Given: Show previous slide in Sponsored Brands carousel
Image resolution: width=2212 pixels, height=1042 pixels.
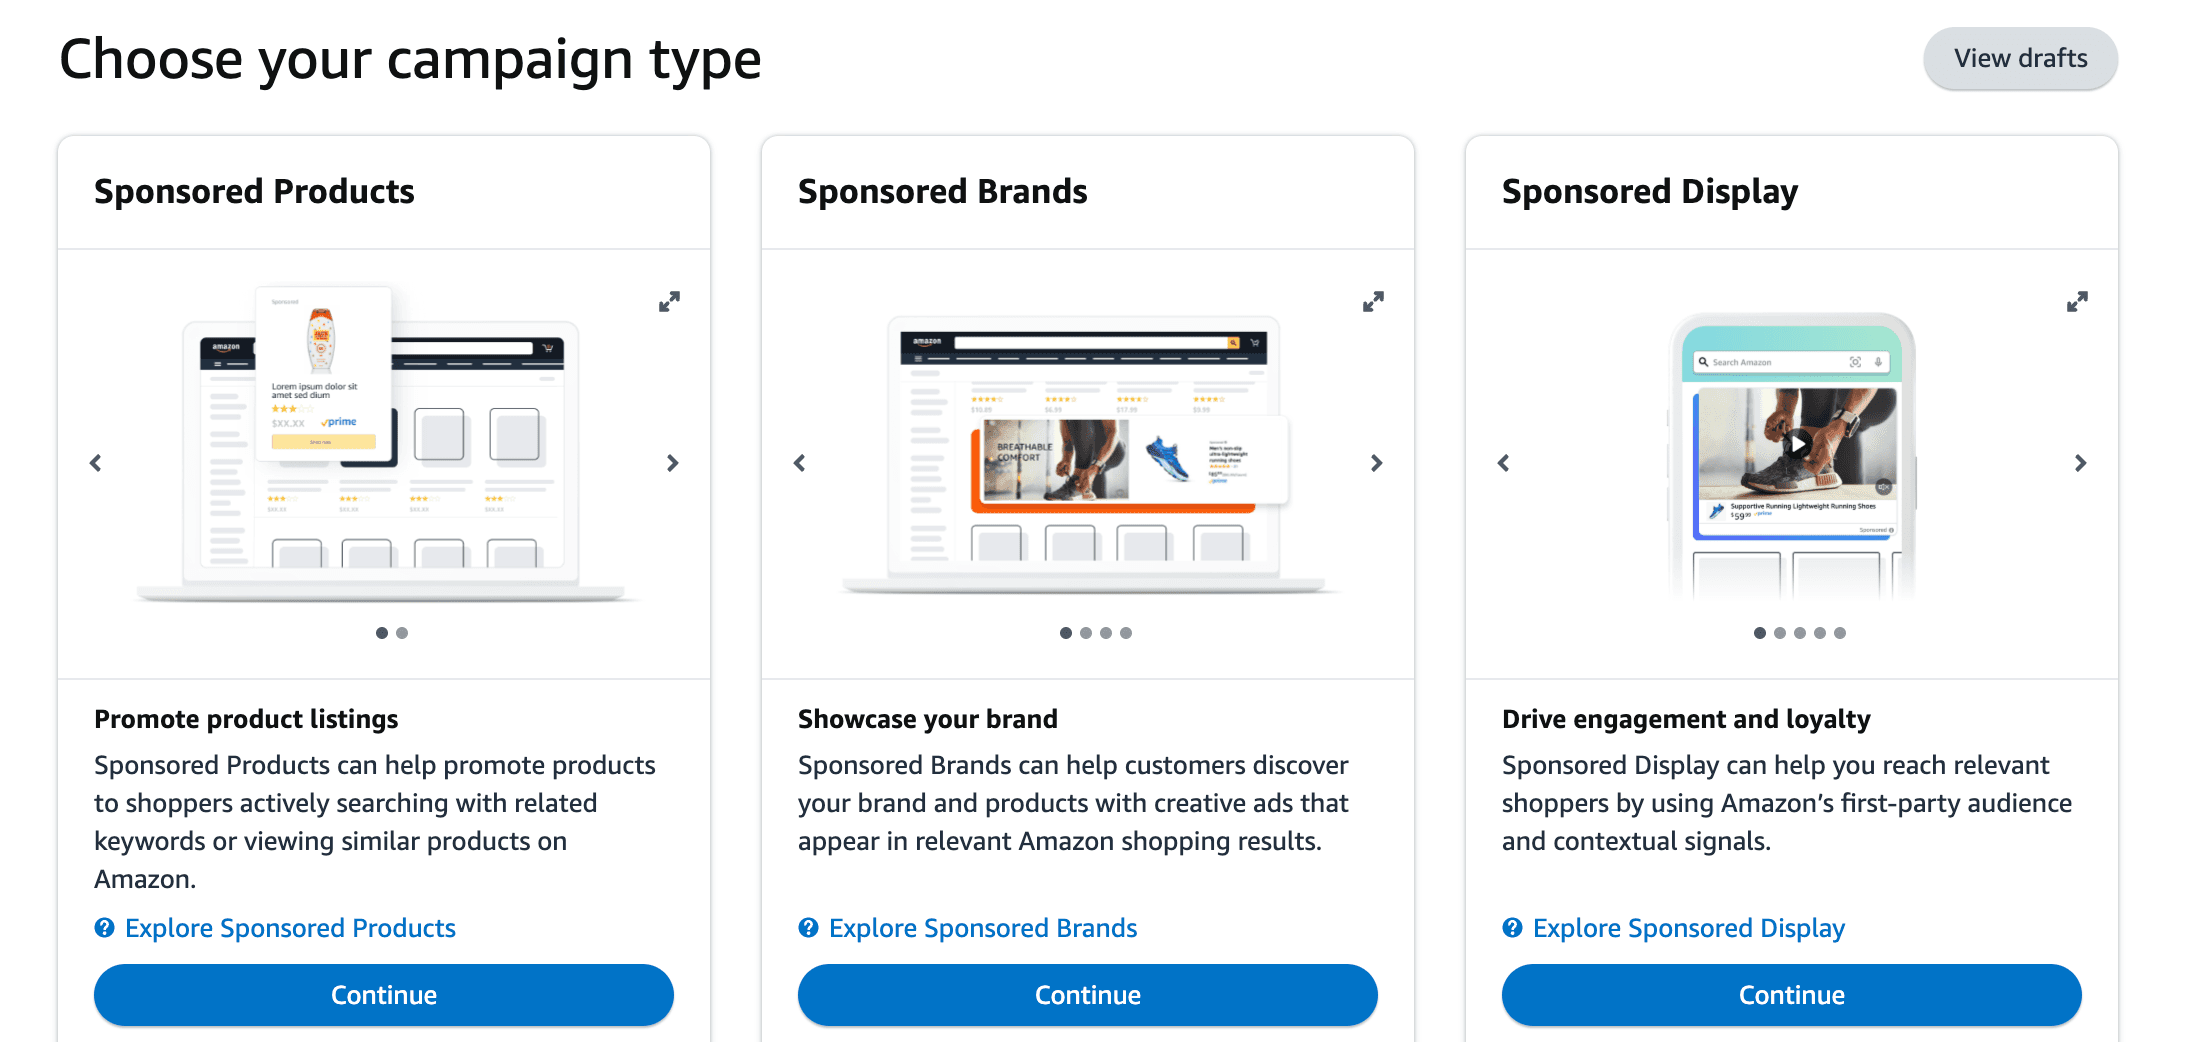Looking at the screenshot, I should point(800,462).
